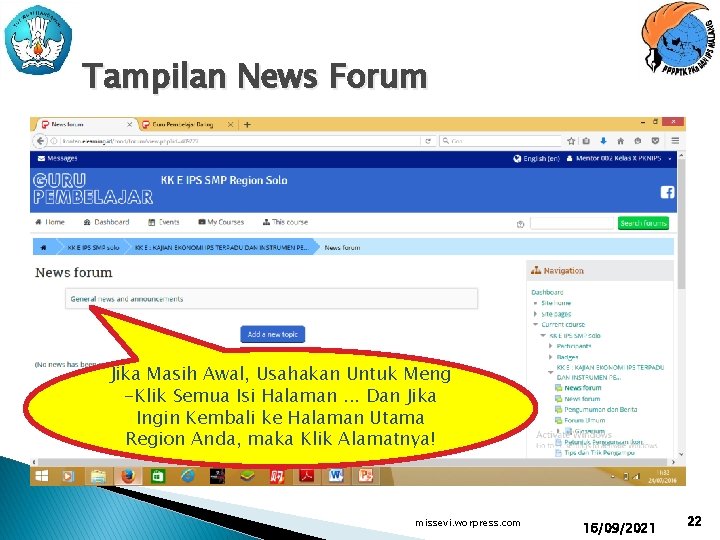Open the Mentor 002 user menu dropdown
Screen dimensions: 720x540
619,158
